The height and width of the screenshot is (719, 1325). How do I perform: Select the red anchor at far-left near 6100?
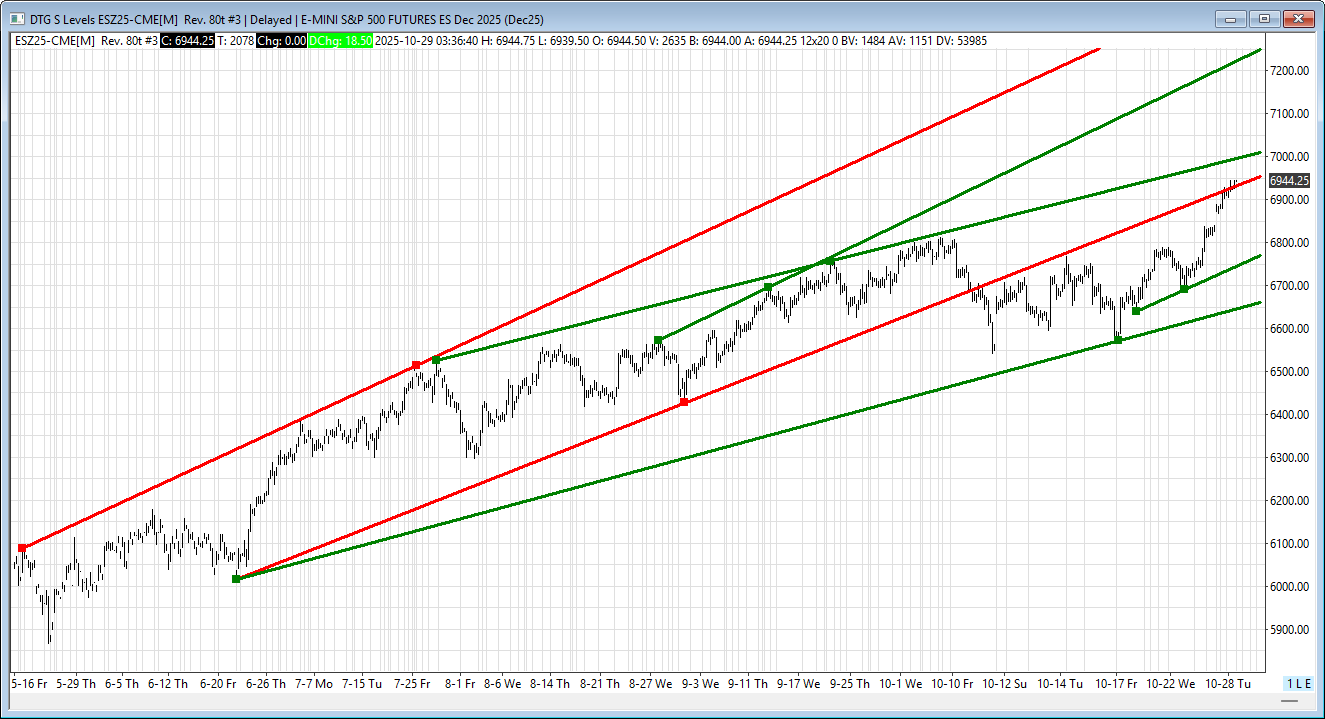tap(22, 548)
